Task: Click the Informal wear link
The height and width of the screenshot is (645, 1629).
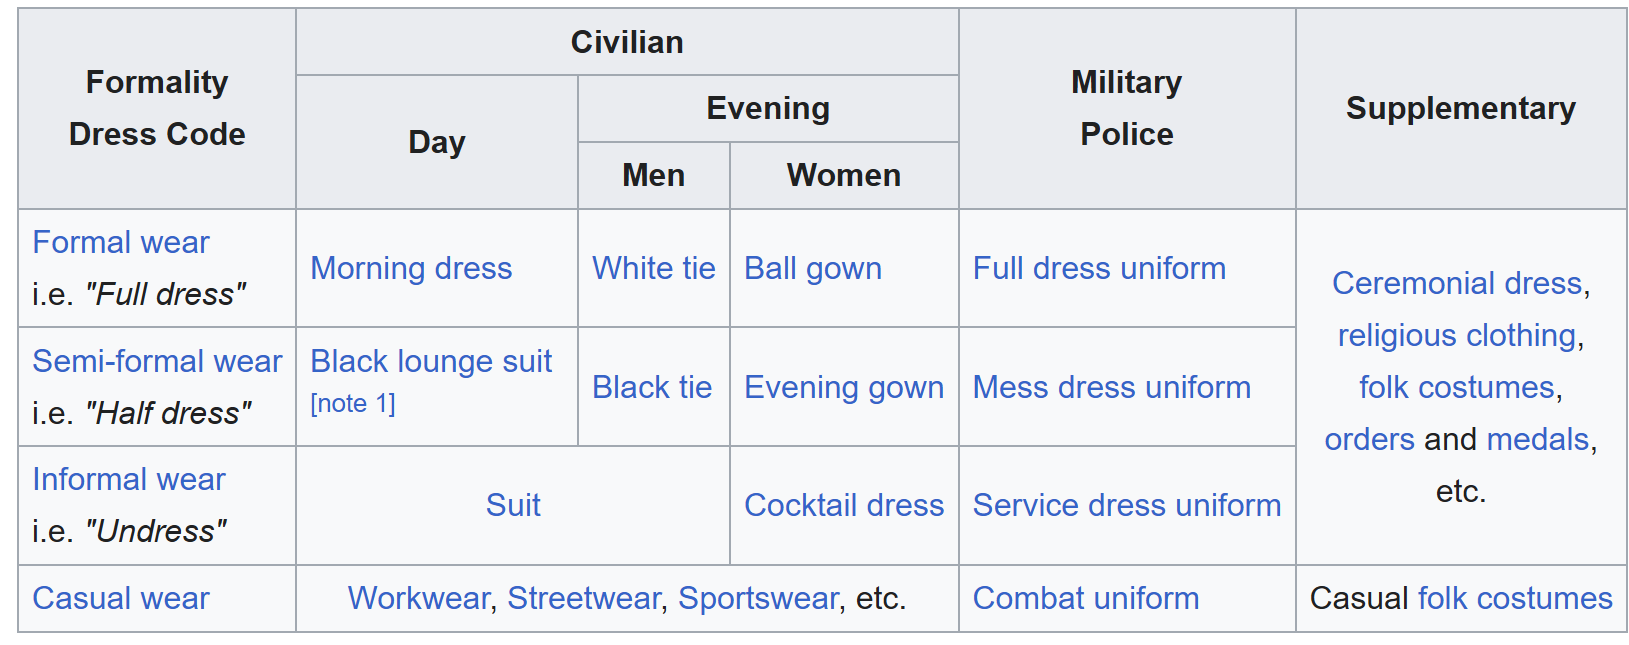Action: tap(129, 479)
